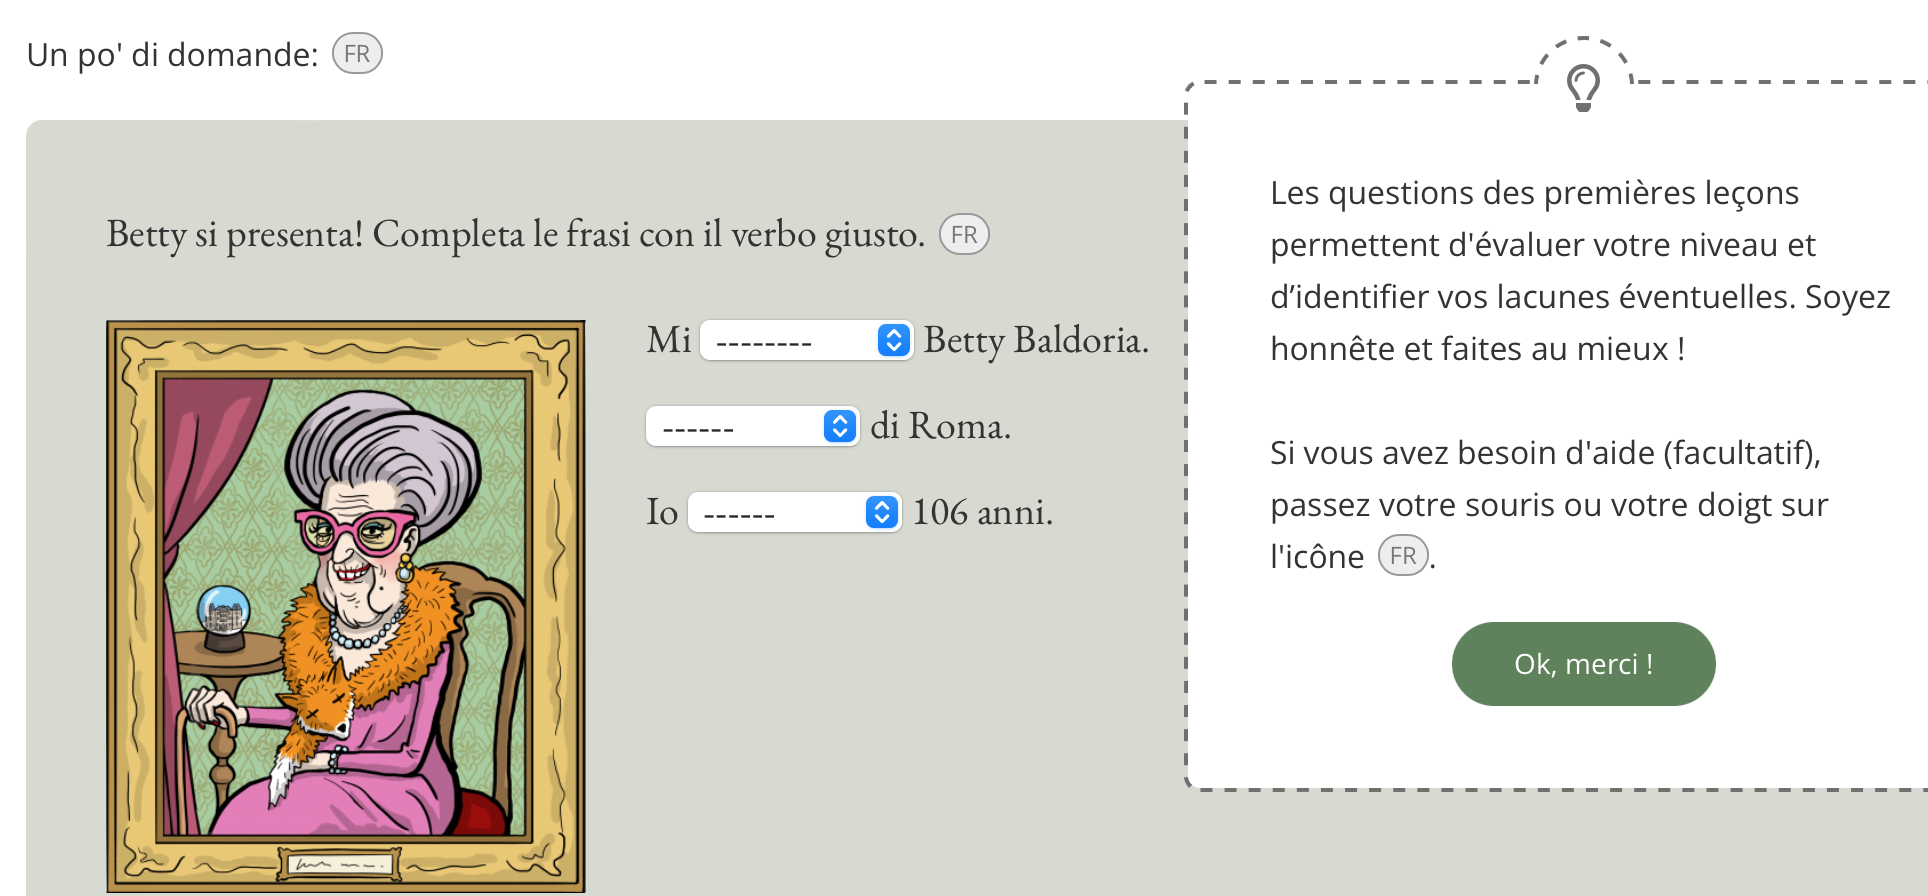Click blue arrows on the "Betty Baldoria" selector

pyautogui.click(x=894, y=341)
